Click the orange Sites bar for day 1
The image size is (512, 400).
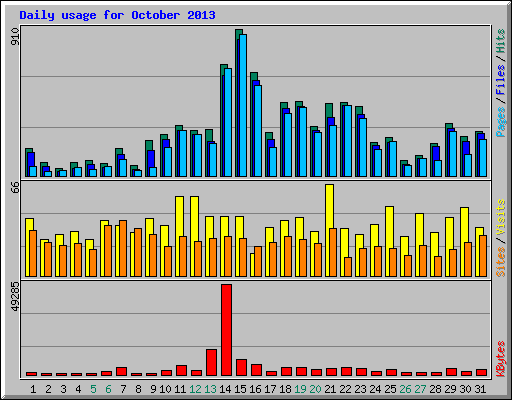(x=33, y=253)
